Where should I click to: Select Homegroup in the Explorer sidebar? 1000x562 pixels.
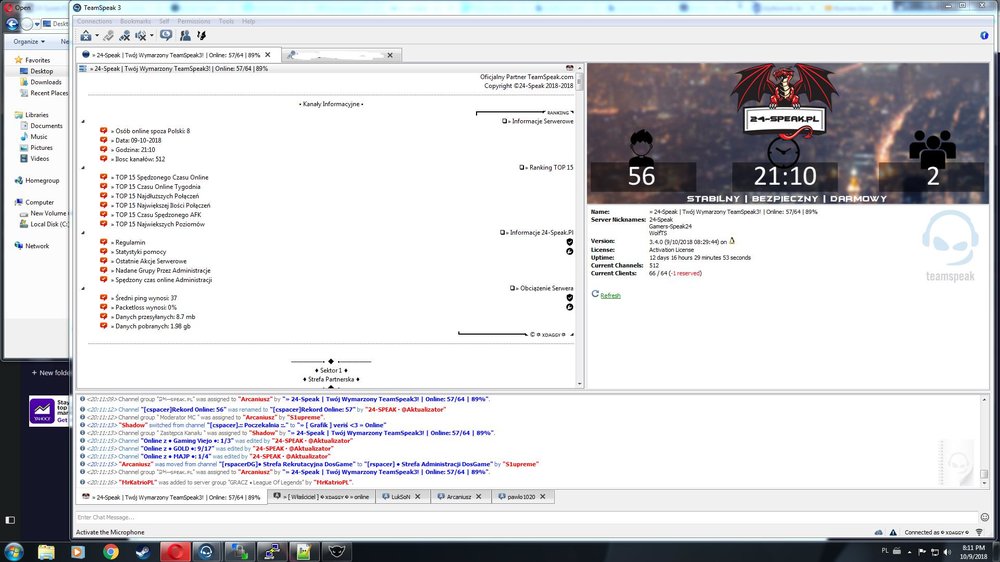37,181
